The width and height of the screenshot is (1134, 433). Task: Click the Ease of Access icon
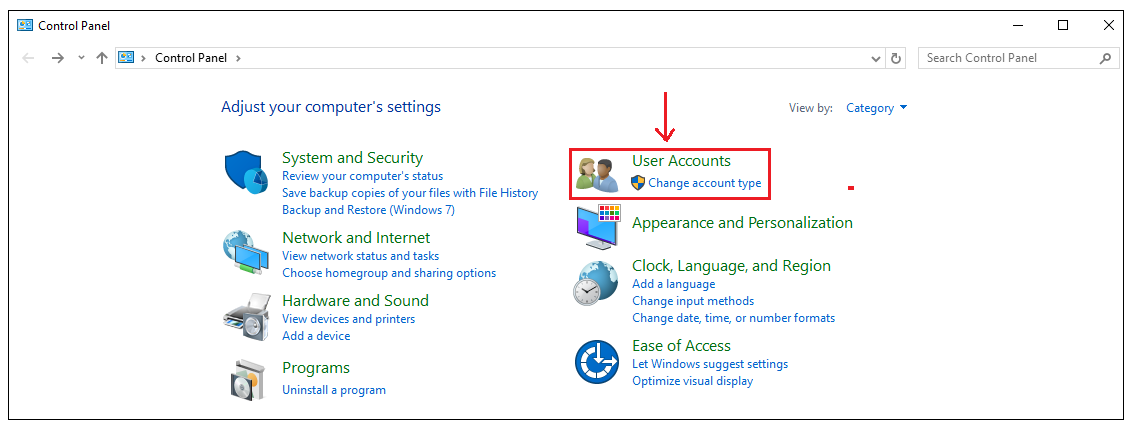[597, 362]
